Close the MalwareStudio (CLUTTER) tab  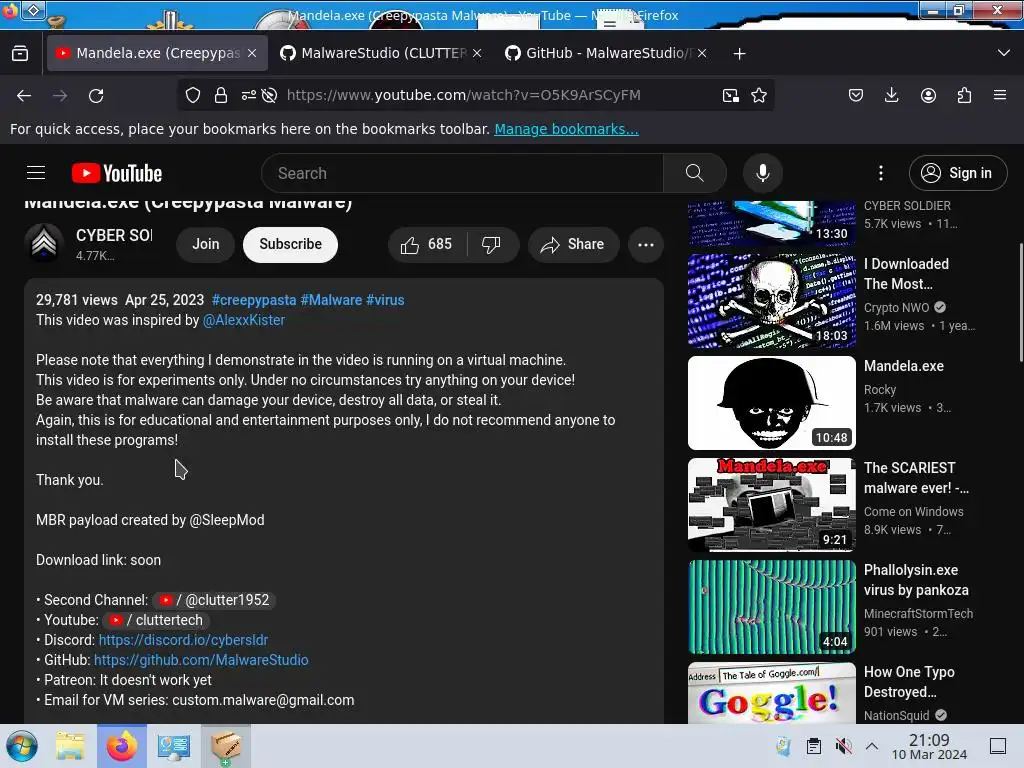pyautogui.click(x=477, y=53)
